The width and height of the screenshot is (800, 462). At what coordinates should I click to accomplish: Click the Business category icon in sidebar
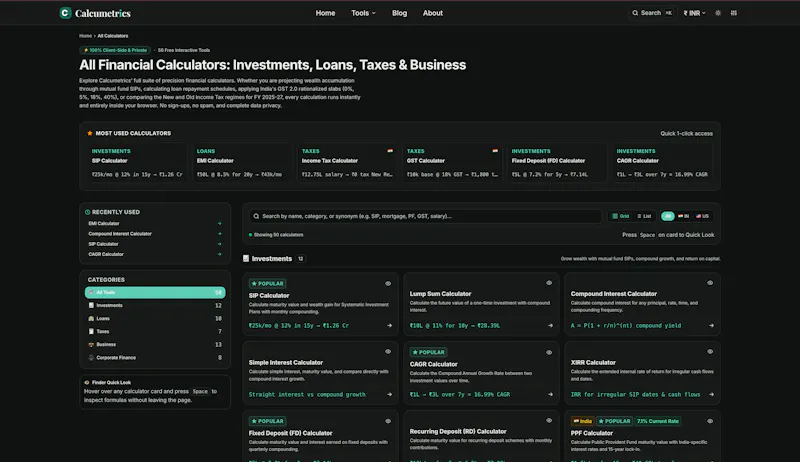(x=91, y=345)
